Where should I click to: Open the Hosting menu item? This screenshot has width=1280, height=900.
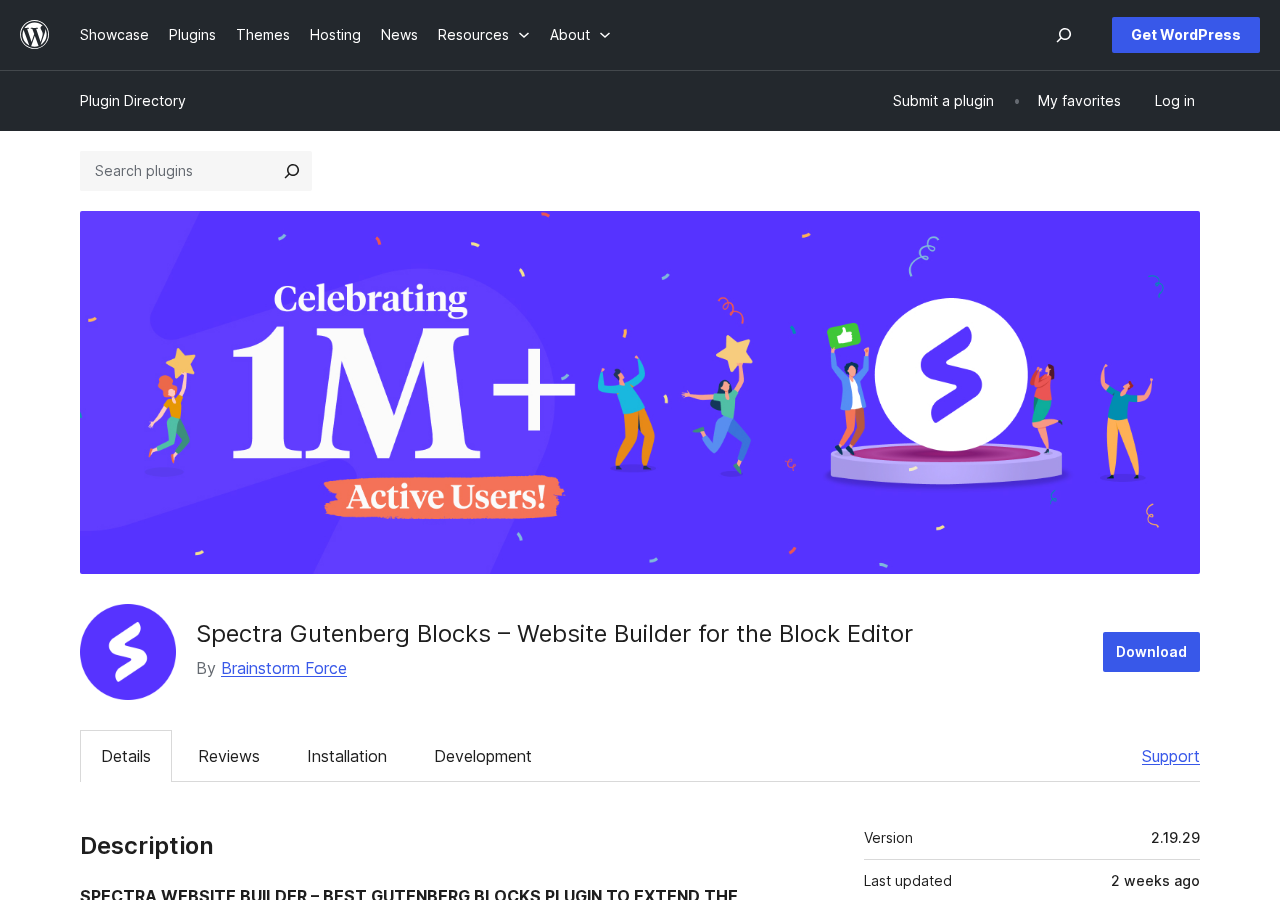(335, 35)
